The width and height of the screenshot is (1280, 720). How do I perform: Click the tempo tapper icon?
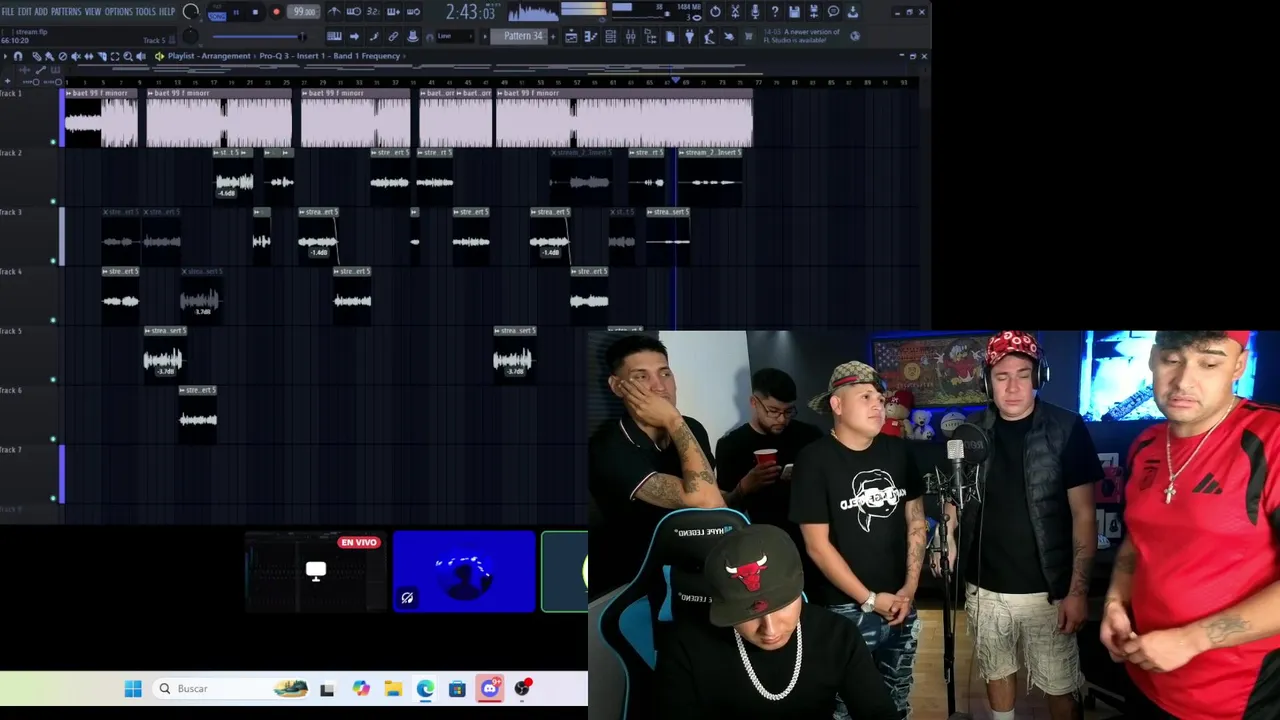(x=709, y=37)
